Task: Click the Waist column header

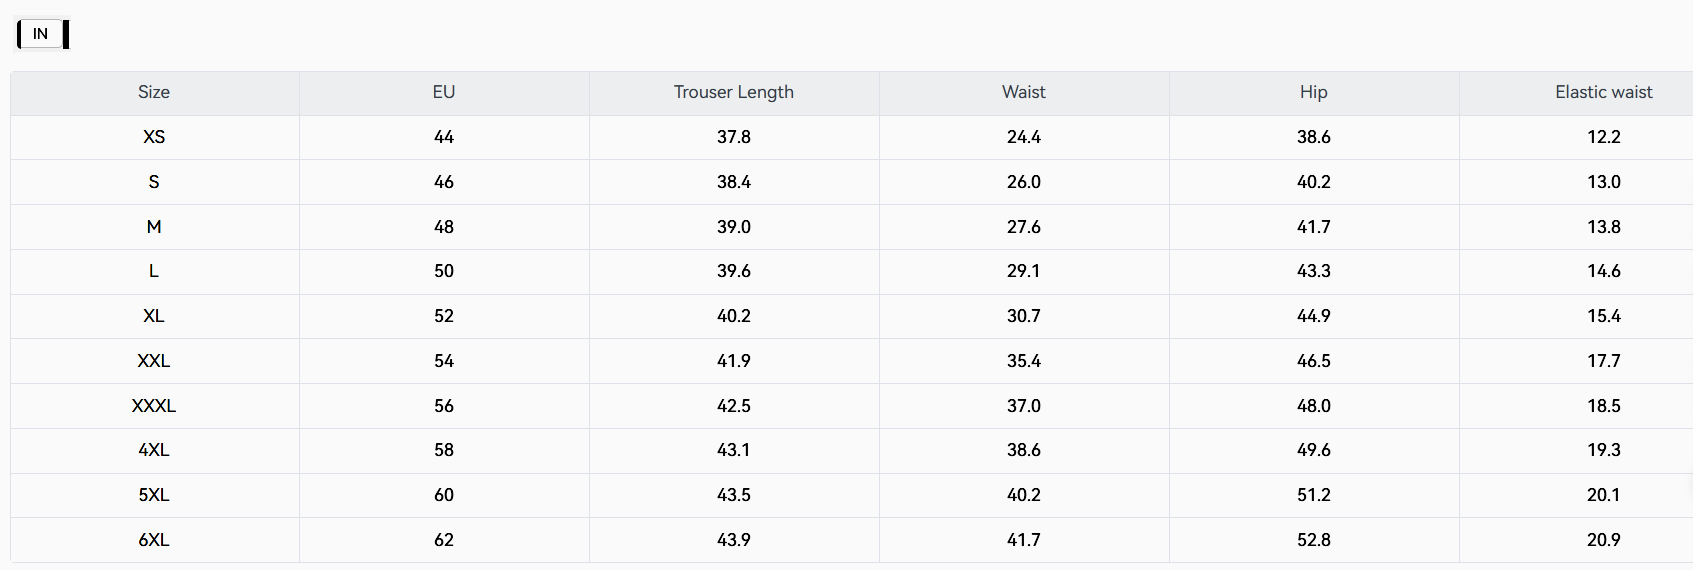Action: (x=1024, y=92)
